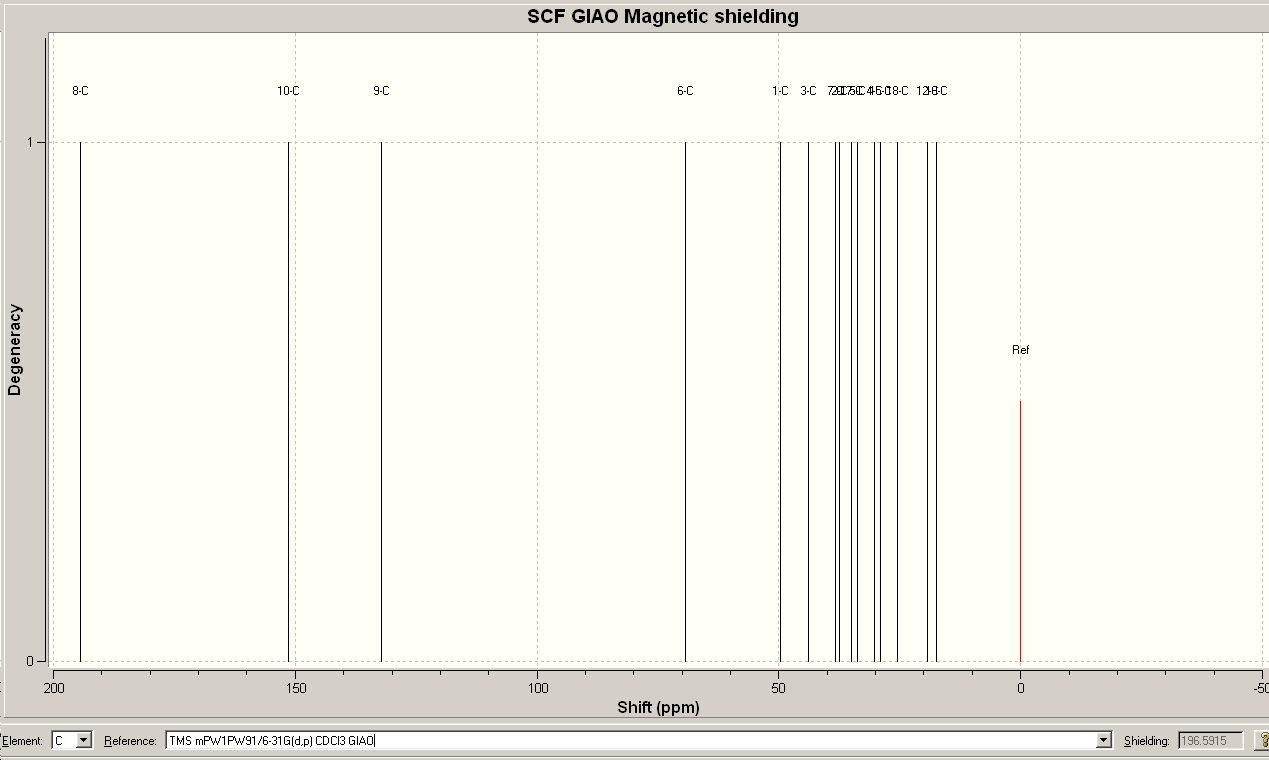Screen dimensions: 1269x760
Task: Select the 8-C peak label
Action: point(80,91)
